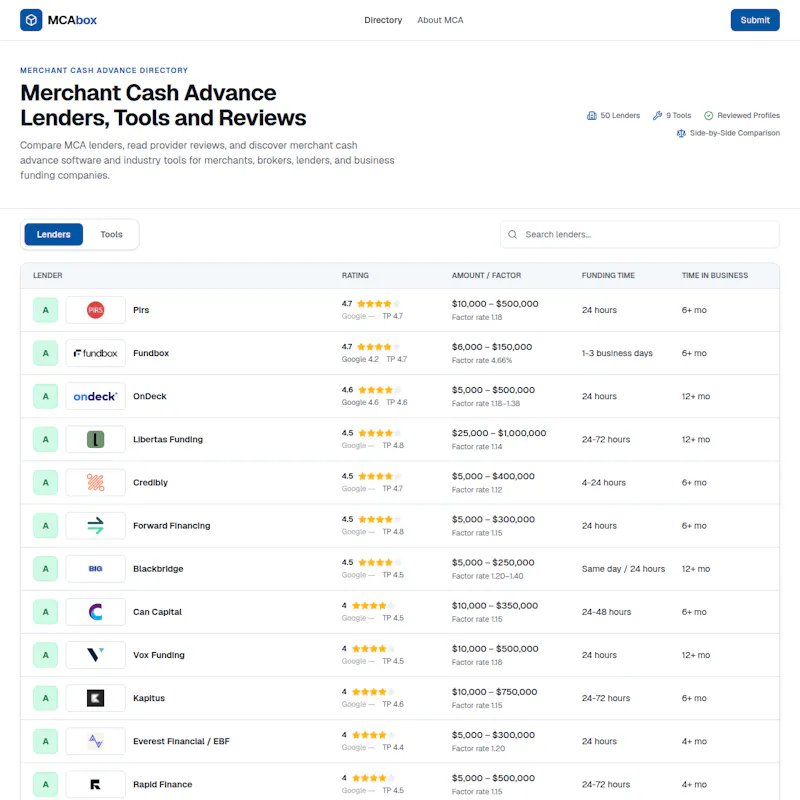Click the search magnifier icon
This screenshot has width=800, height=800.
coord(512,234)
